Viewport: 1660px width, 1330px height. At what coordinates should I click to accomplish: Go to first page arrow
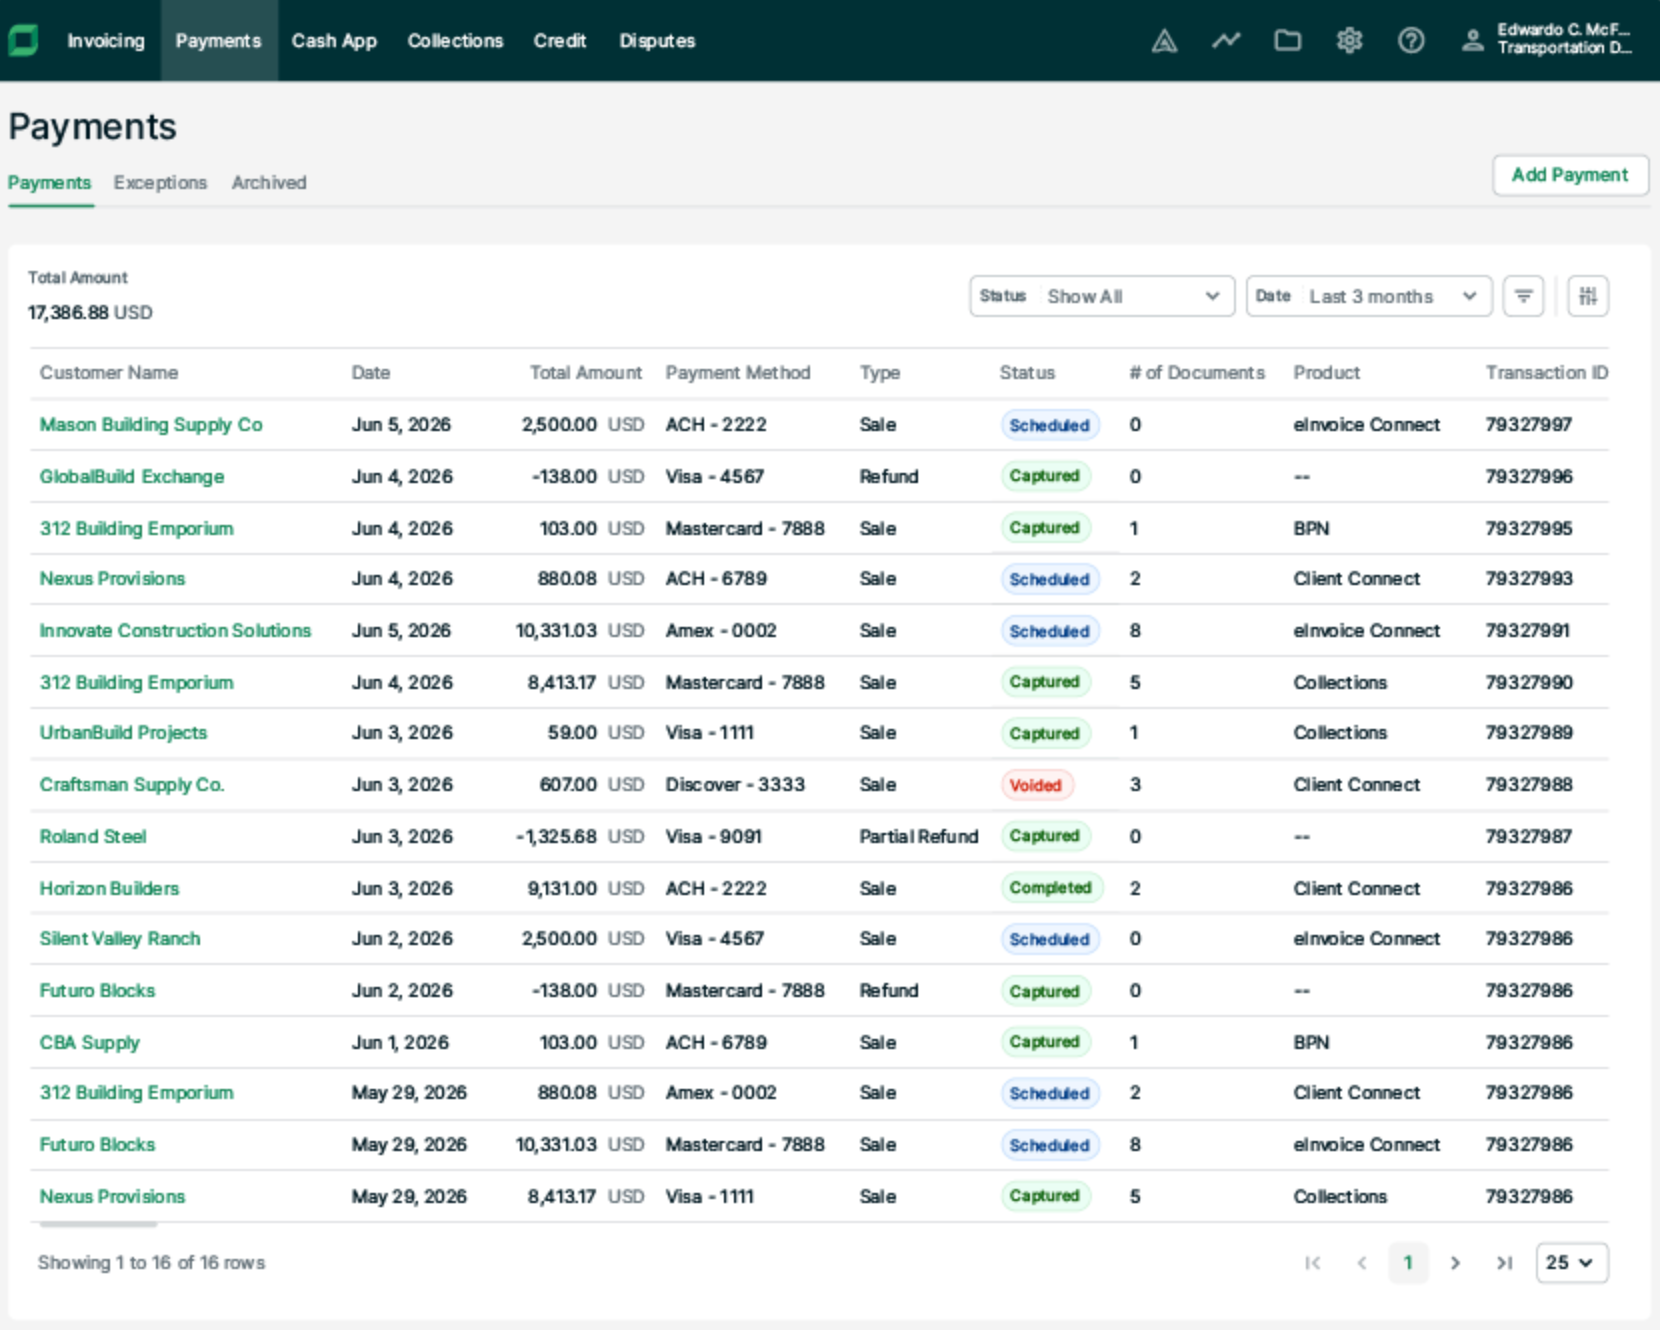1313,1263
